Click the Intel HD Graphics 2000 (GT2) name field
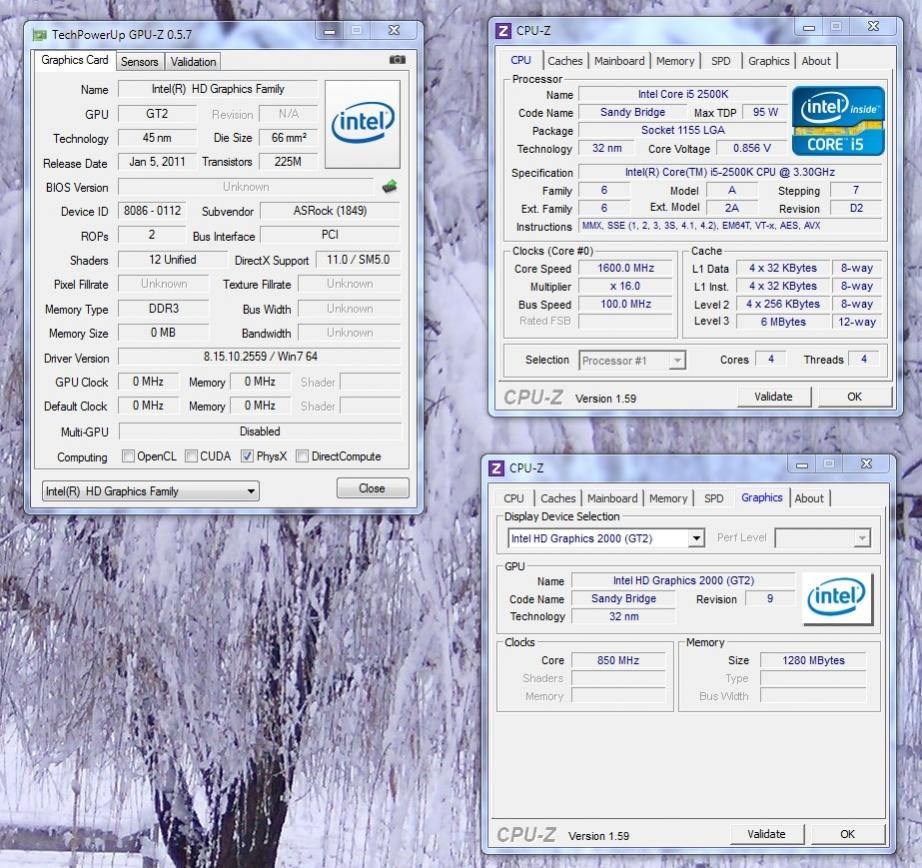Screen dimensions: 922x868 (683, 580)
